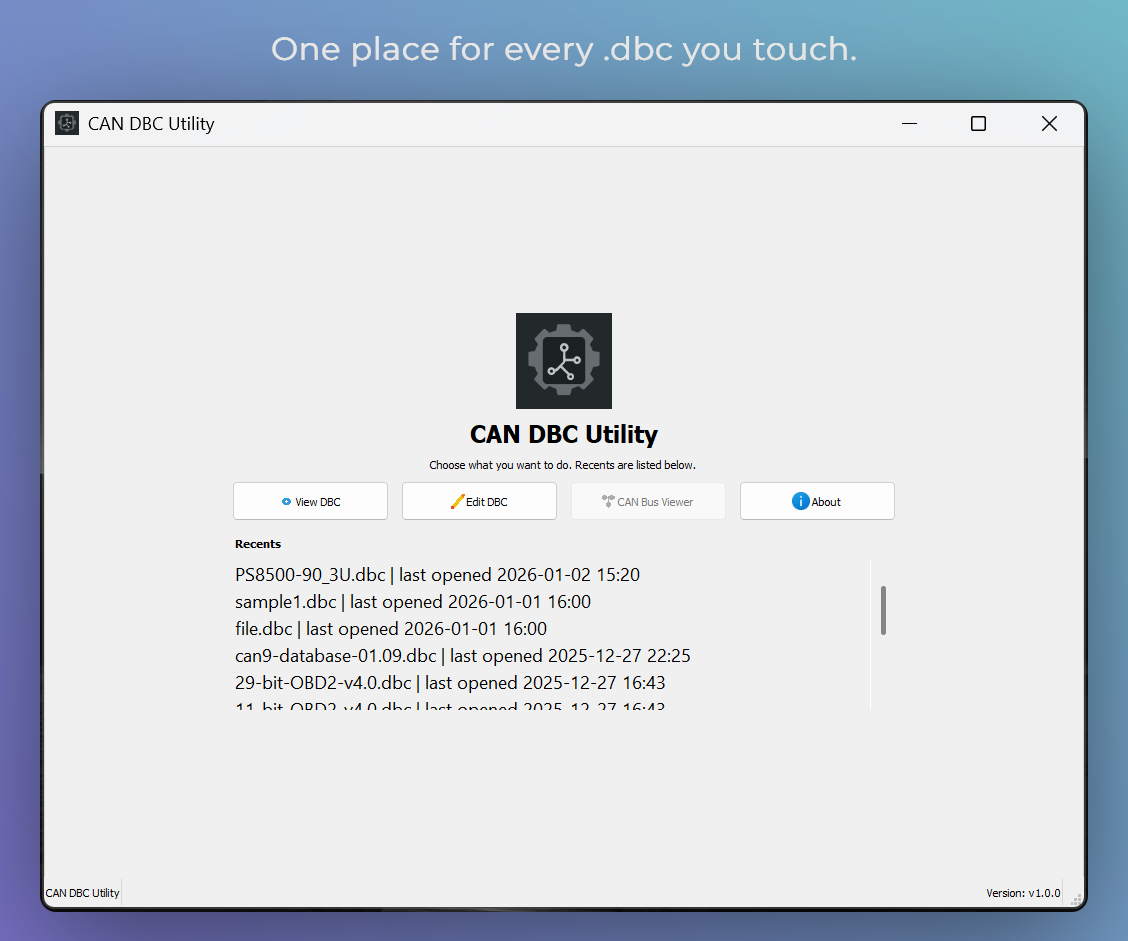
Task: Click the large CAN DBC Utility gear logo
Action: click(563, 361)
